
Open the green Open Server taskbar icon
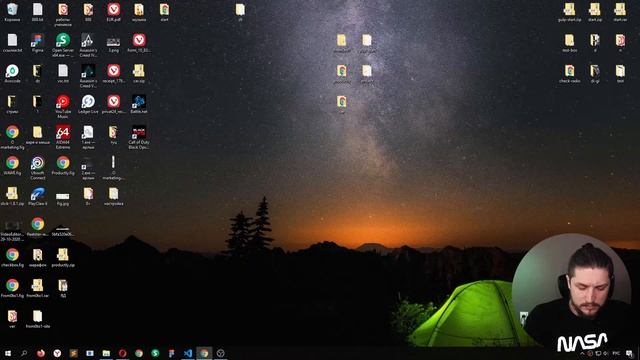(x=155, y=353)
